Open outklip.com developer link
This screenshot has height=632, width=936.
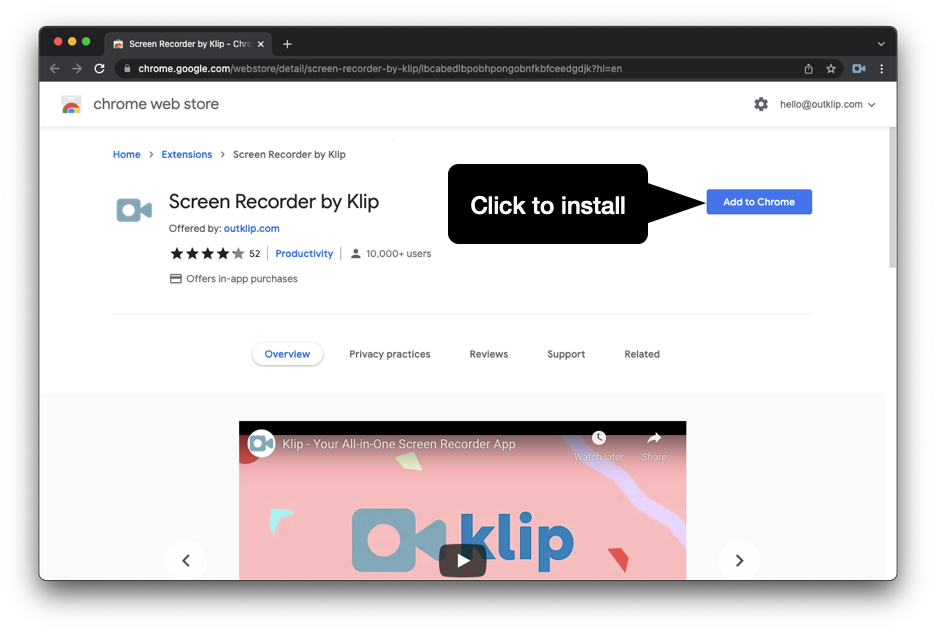(251, 229)
